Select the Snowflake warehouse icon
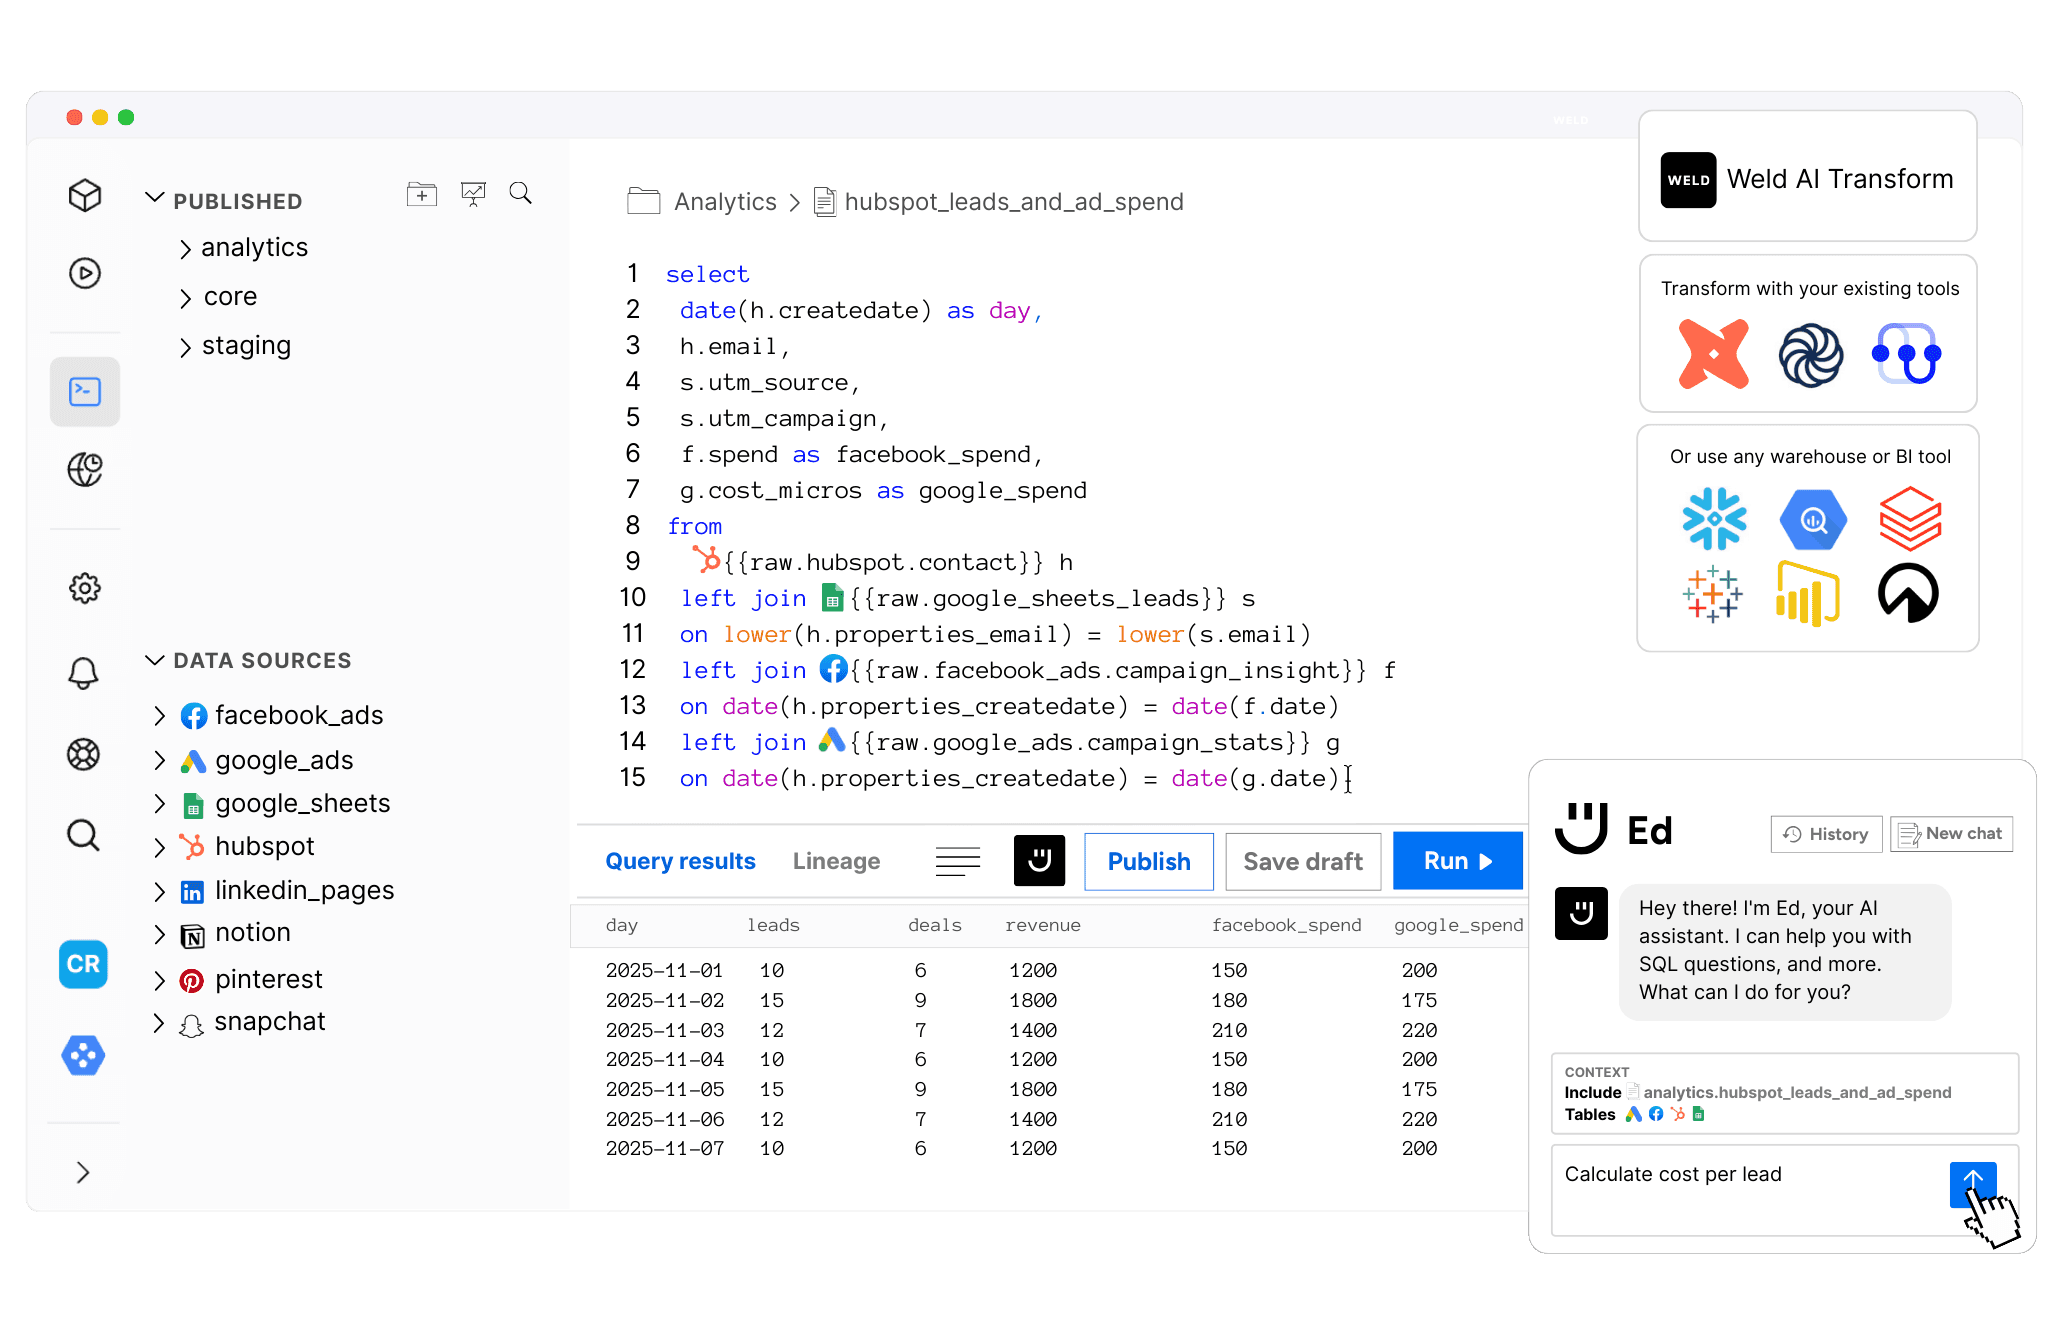Viewport: 2048px width, 1323px height. click(1714, 519)
